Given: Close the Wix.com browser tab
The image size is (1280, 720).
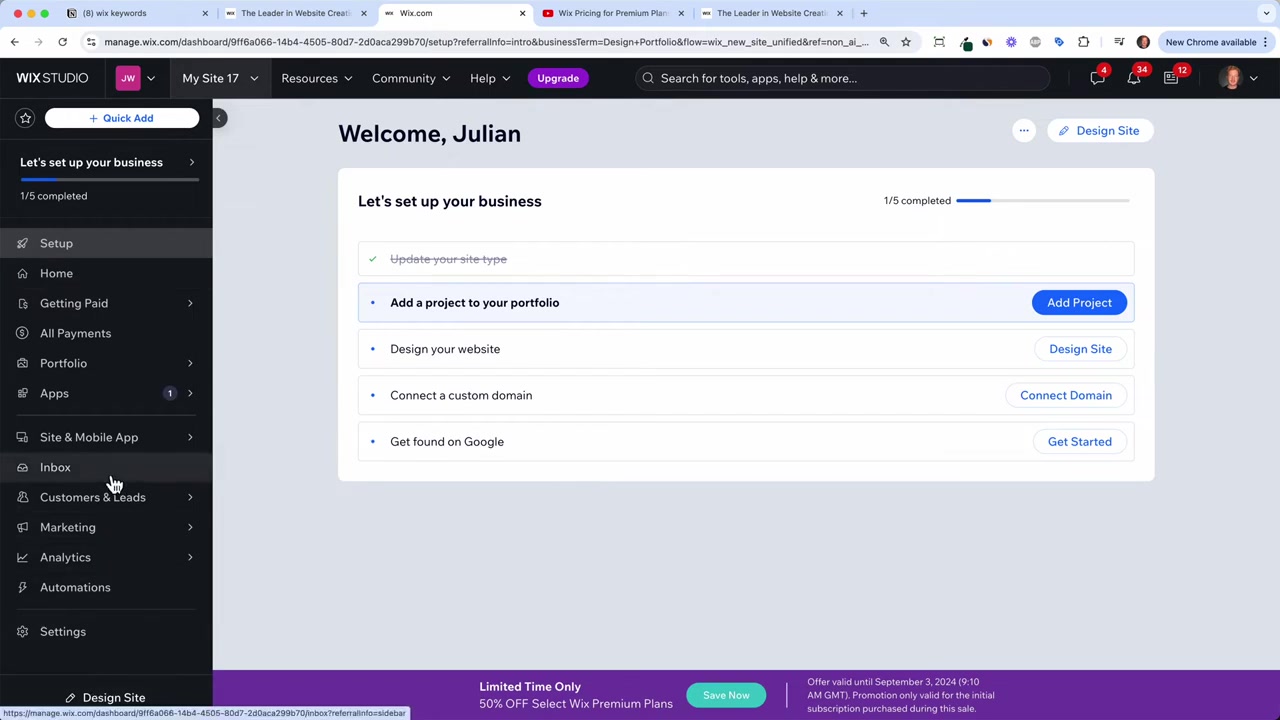Looking at the screenshot, I should click(522, 13).
